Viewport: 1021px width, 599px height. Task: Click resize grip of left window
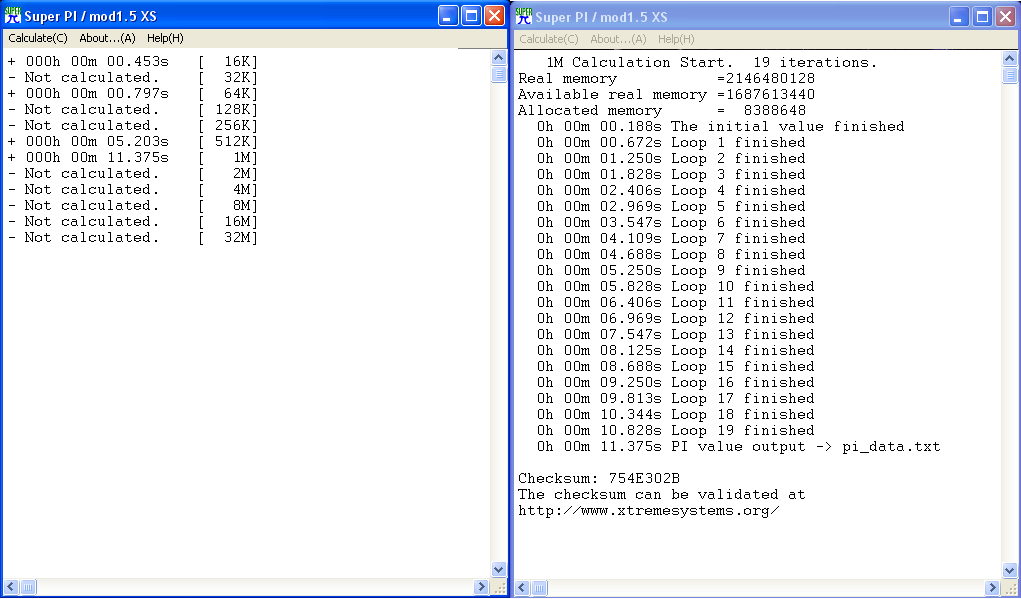(499, 587)
